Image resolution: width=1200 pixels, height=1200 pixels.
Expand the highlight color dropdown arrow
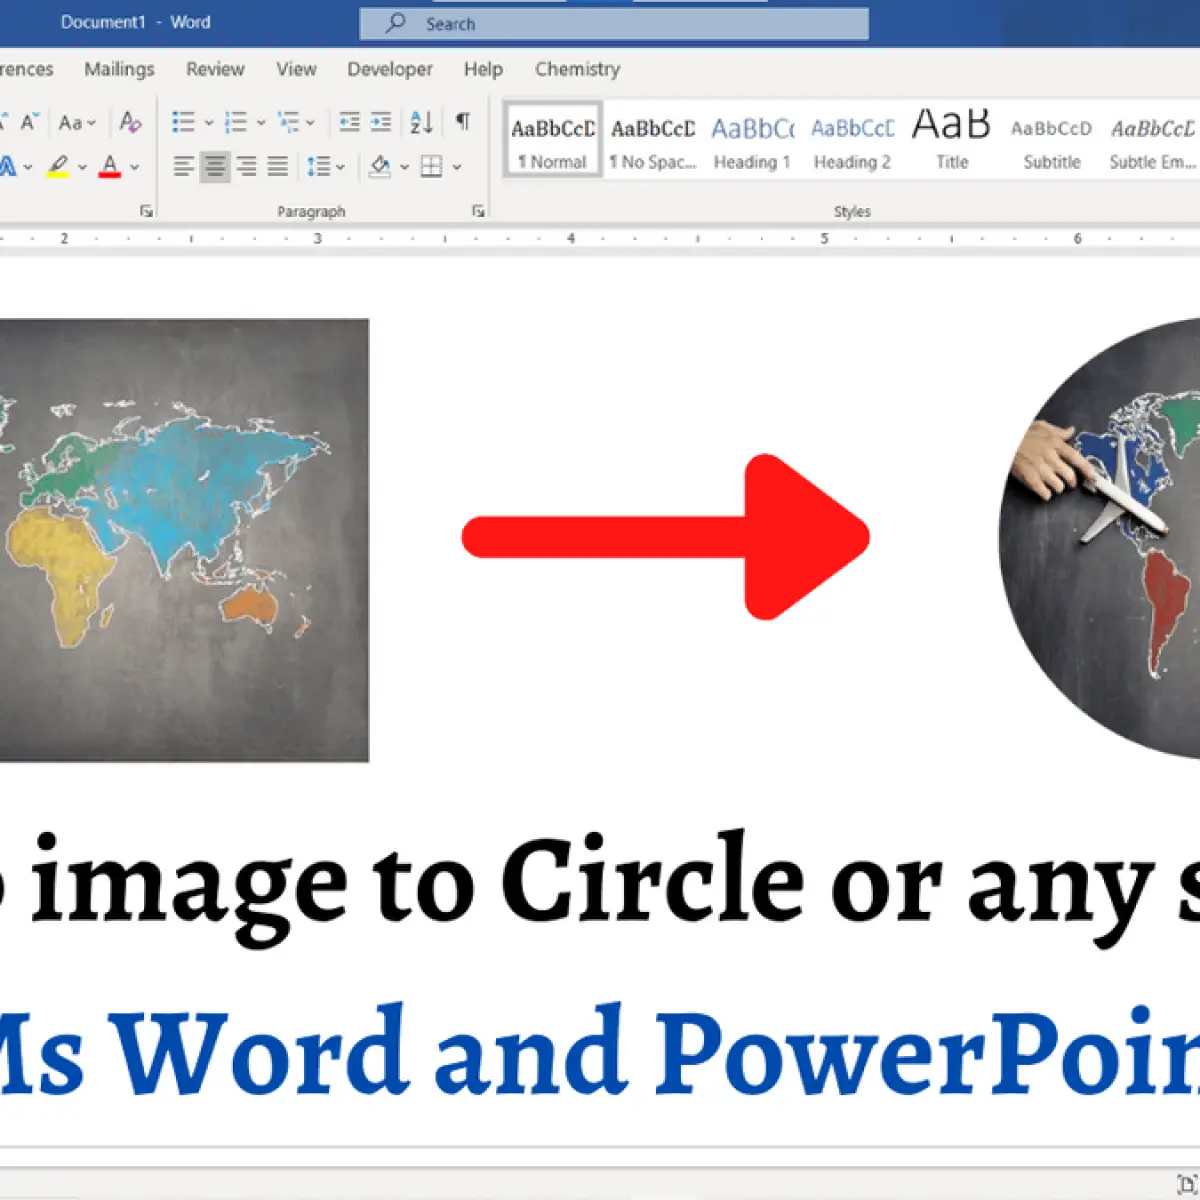(x=82, y=166)
